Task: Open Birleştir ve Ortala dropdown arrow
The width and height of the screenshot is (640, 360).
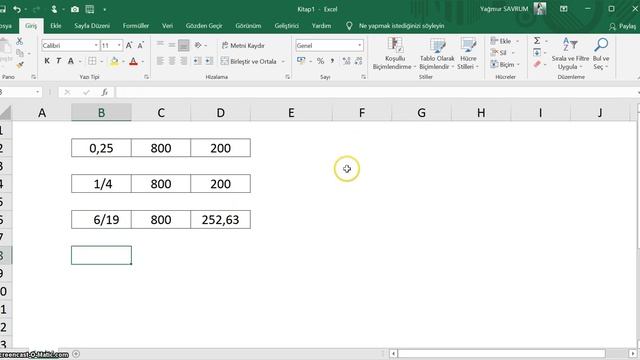Action: (283, 62)
